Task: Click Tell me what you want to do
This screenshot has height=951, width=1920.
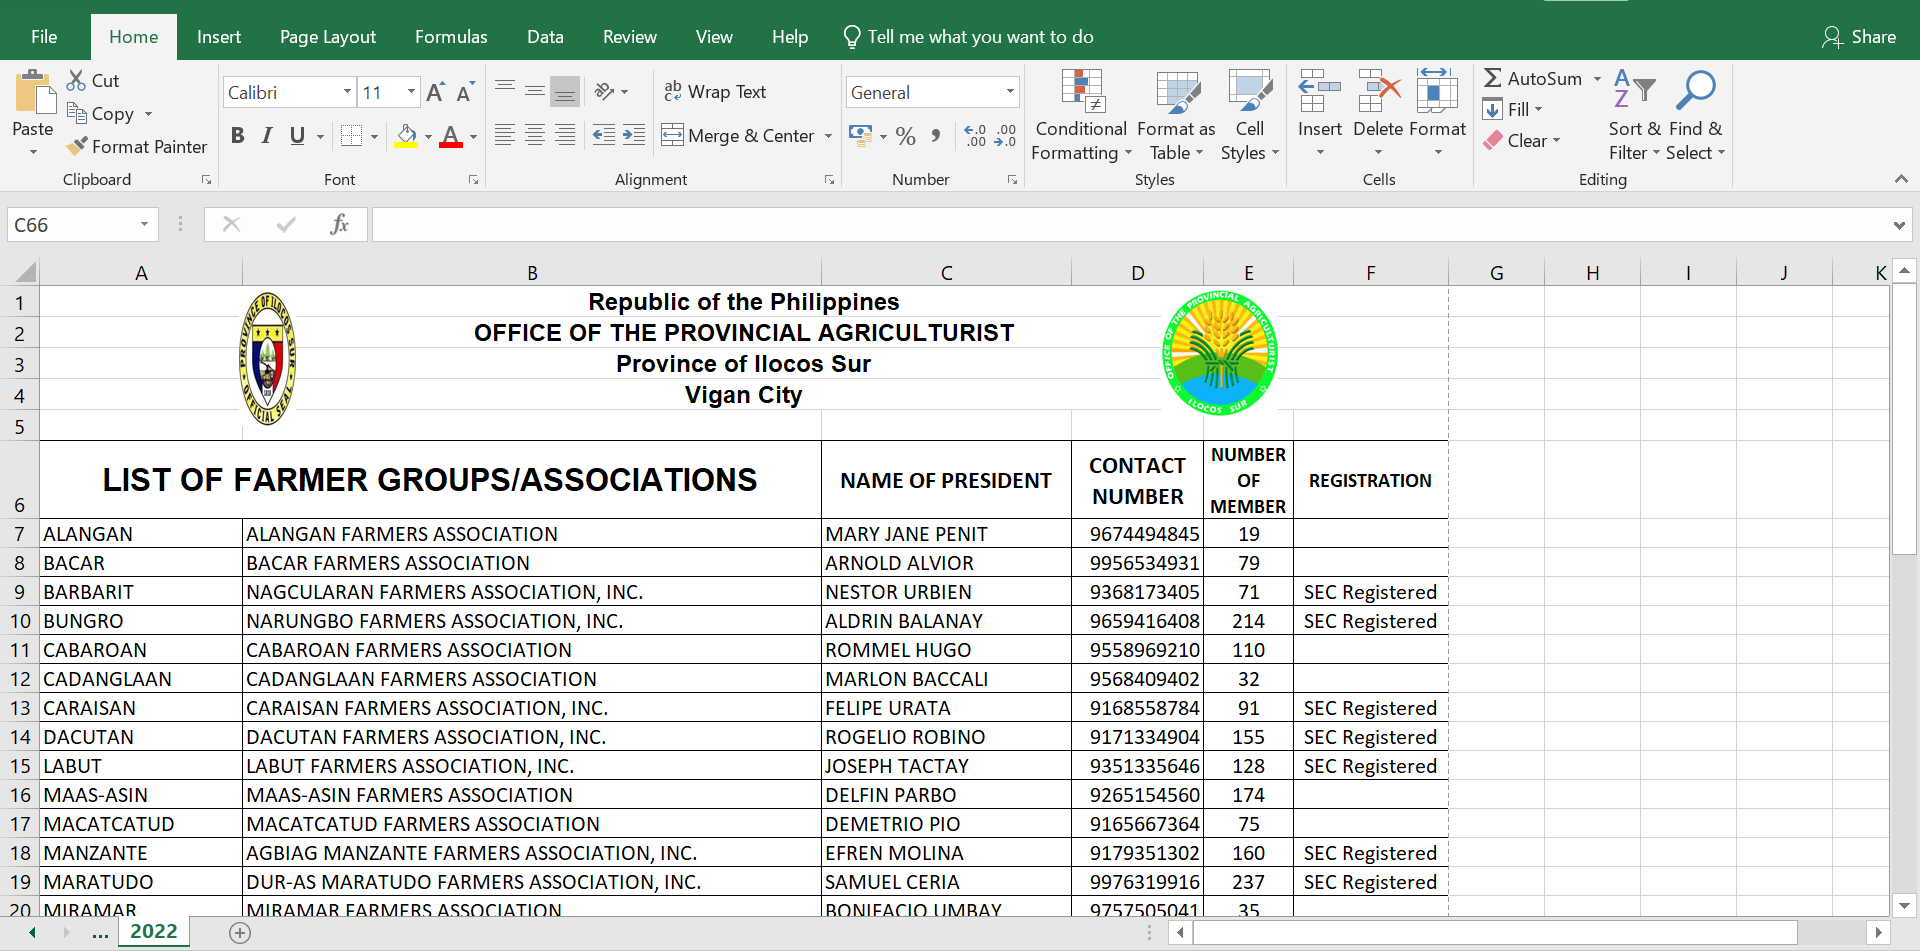Action: click(968, 37)
